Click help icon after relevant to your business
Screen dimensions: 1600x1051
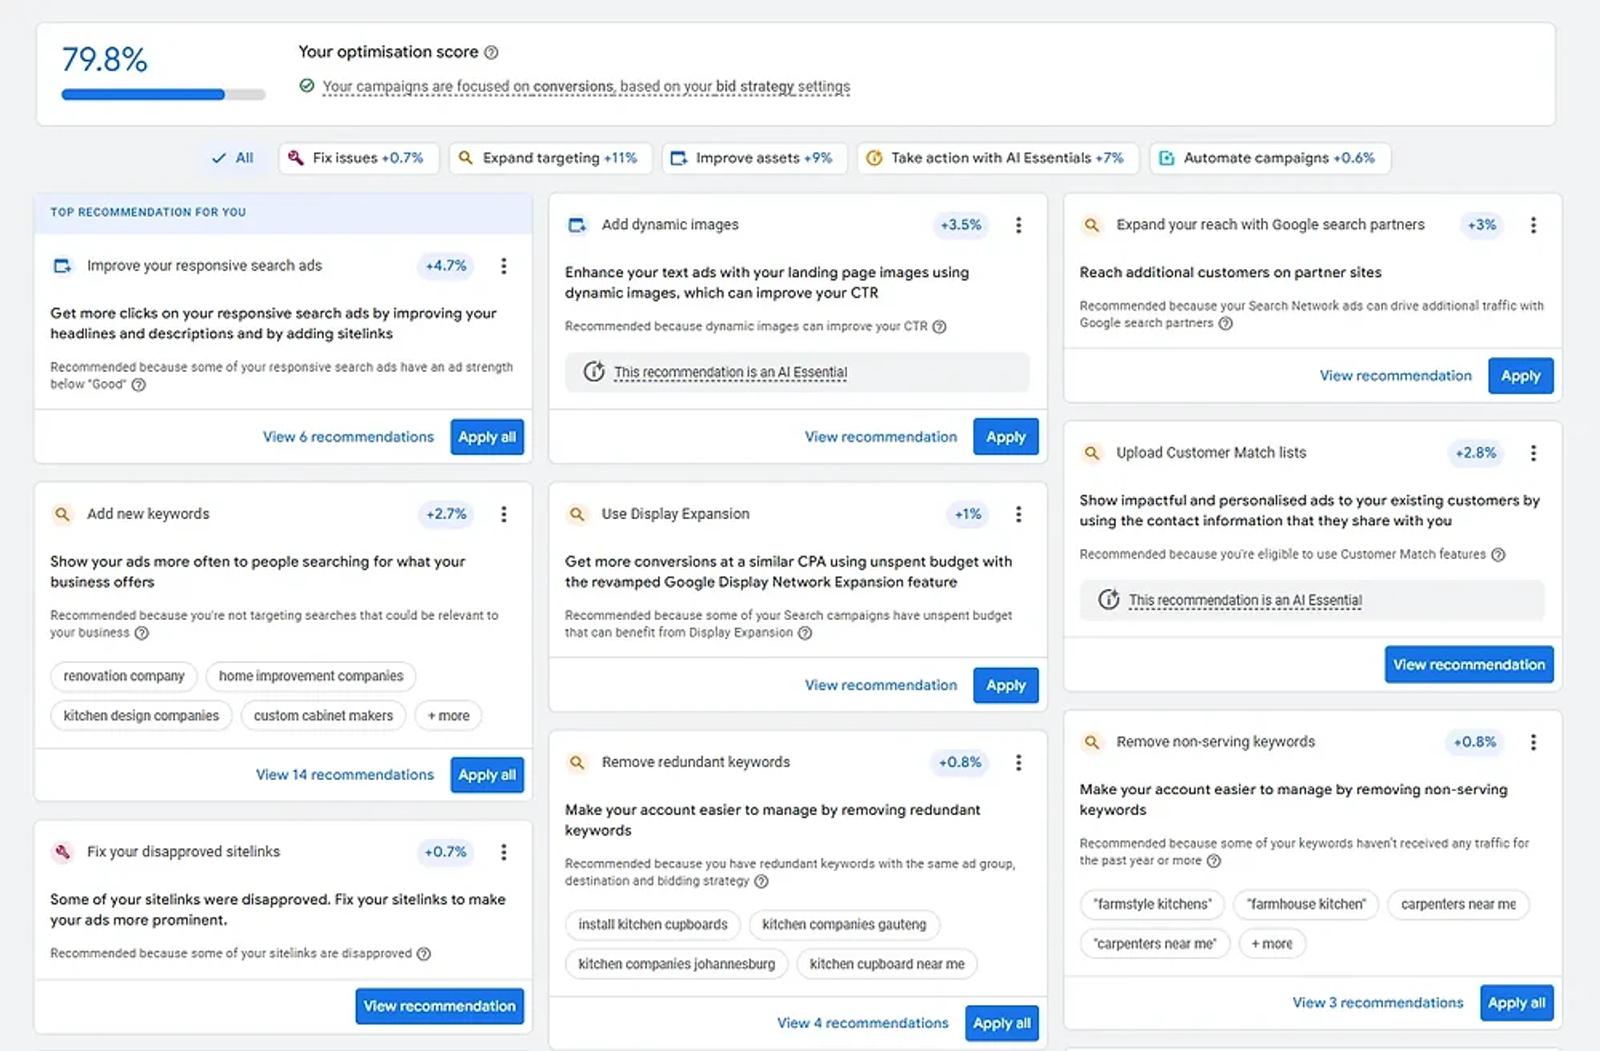pos(142,633)
